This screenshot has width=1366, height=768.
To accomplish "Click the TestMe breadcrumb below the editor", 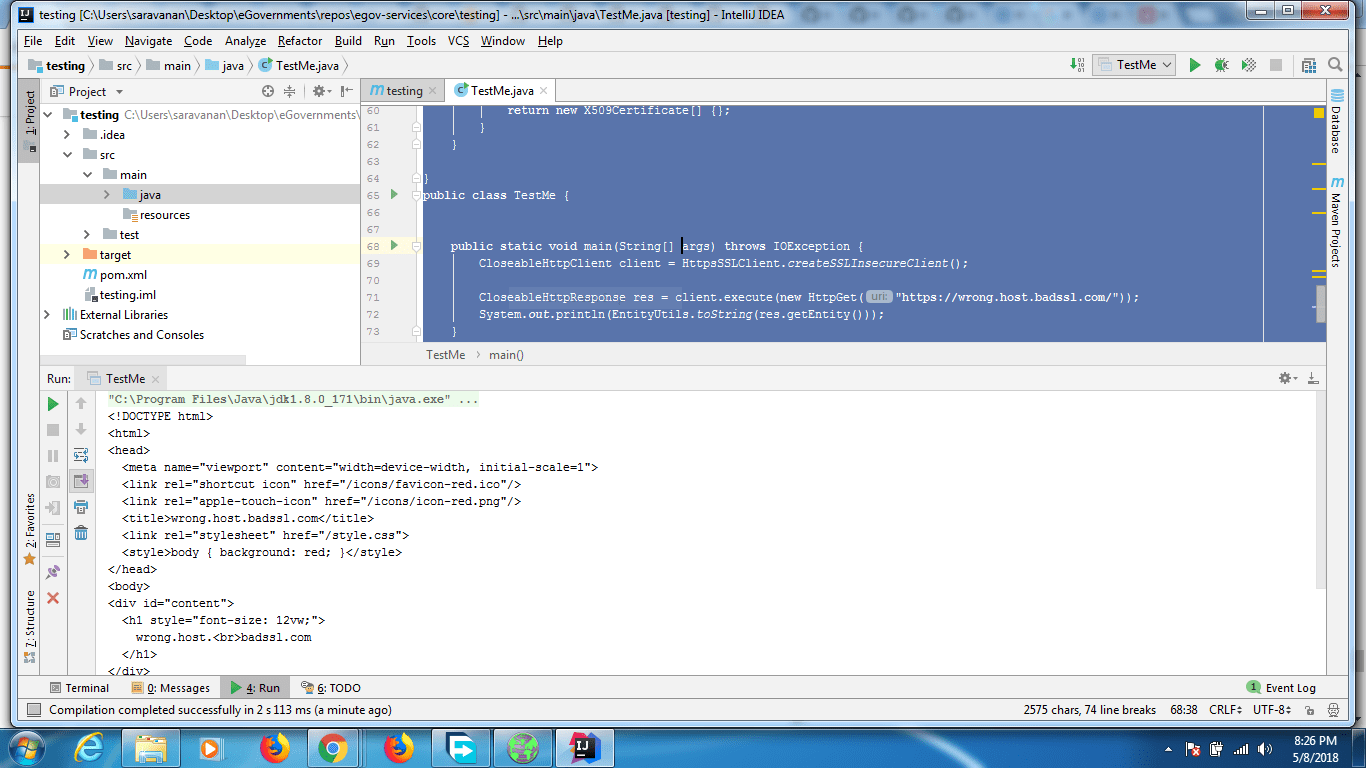I will 445,355.
